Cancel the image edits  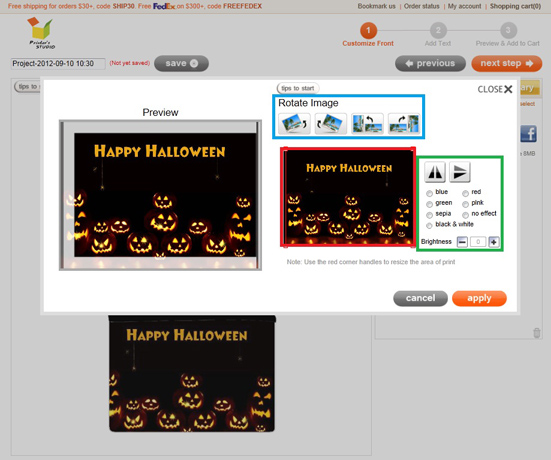[x=420, y=298]
